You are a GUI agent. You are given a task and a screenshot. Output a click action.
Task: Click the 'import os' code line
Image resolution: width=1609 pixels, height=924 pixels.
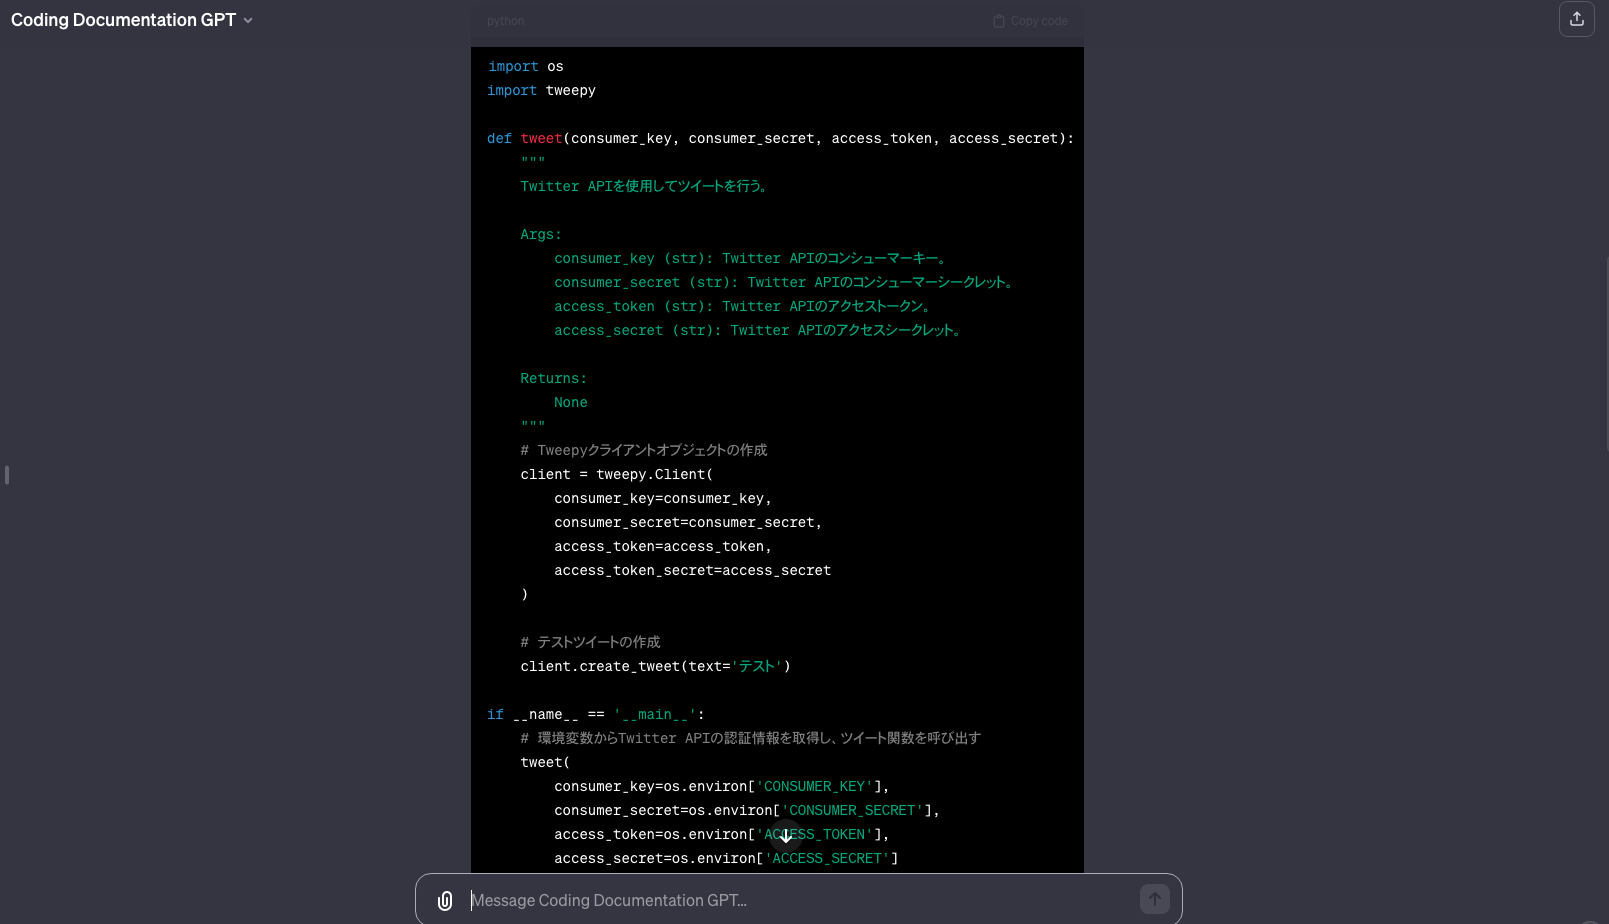click(526, 67)
